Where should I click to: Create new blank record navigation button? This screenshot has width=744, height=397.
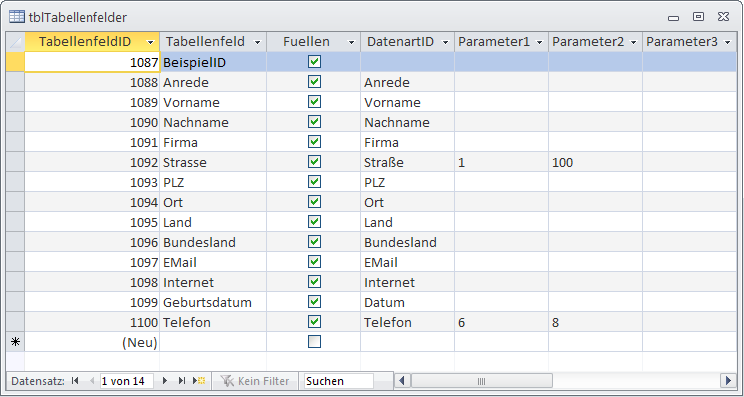(199, 380)
